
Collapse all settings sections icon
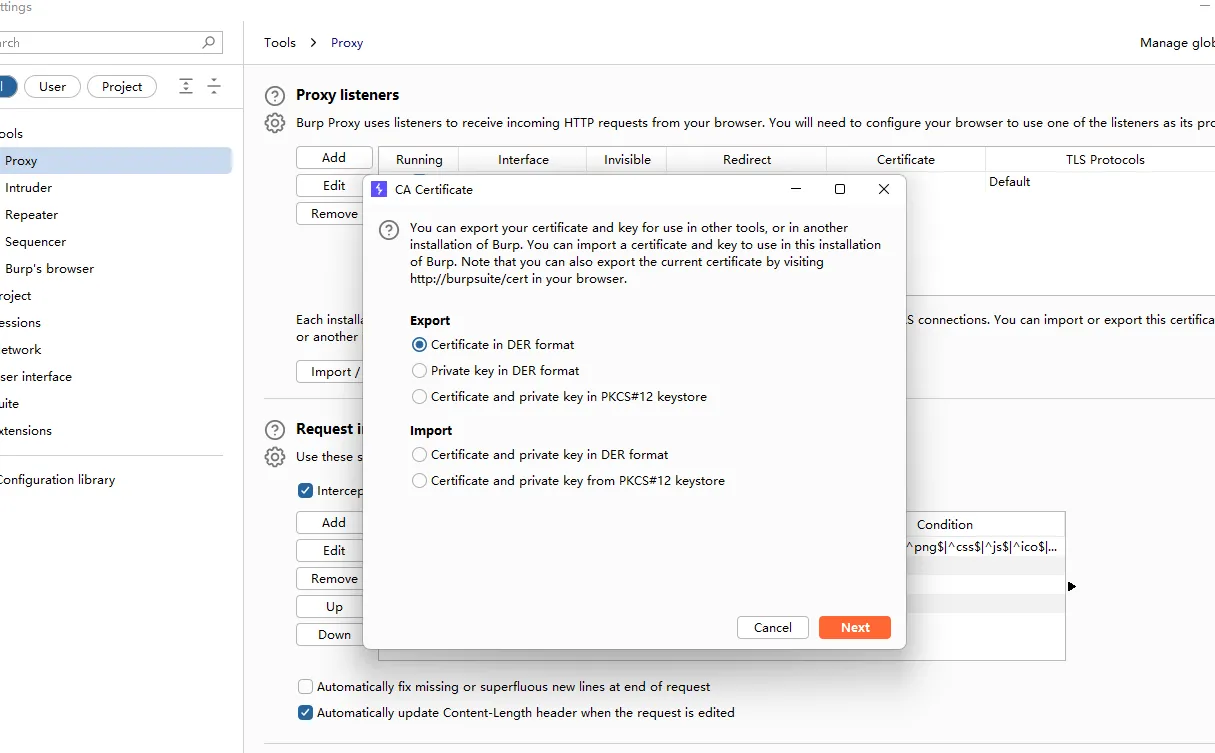tap(214, 87)
